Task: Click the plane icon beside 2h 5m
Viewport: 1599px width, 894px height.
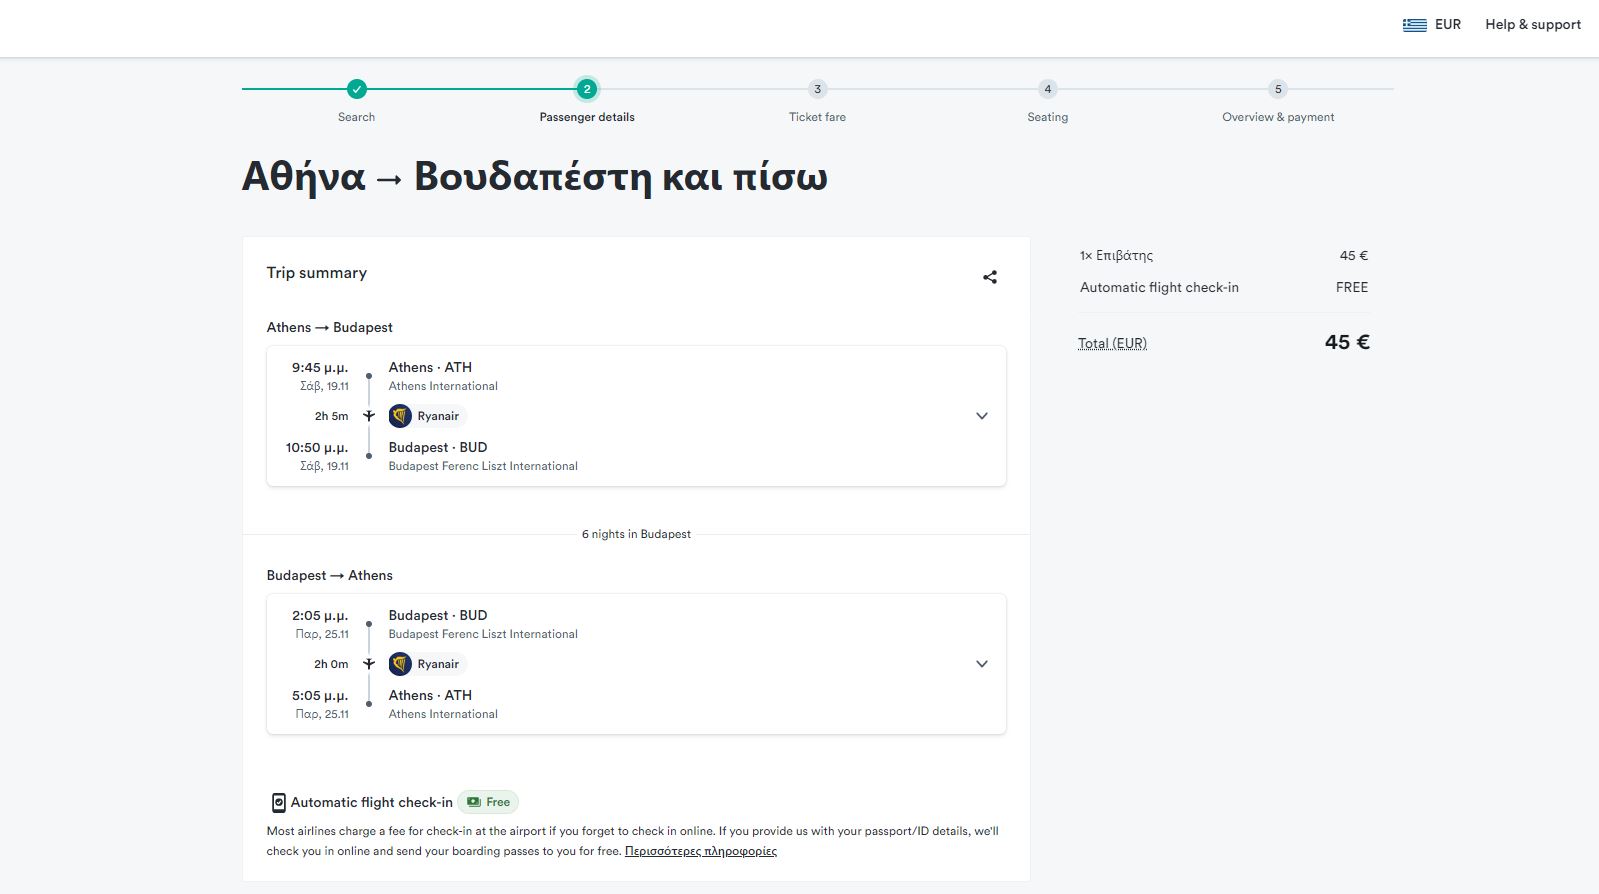Action: (x=369, y=416)
